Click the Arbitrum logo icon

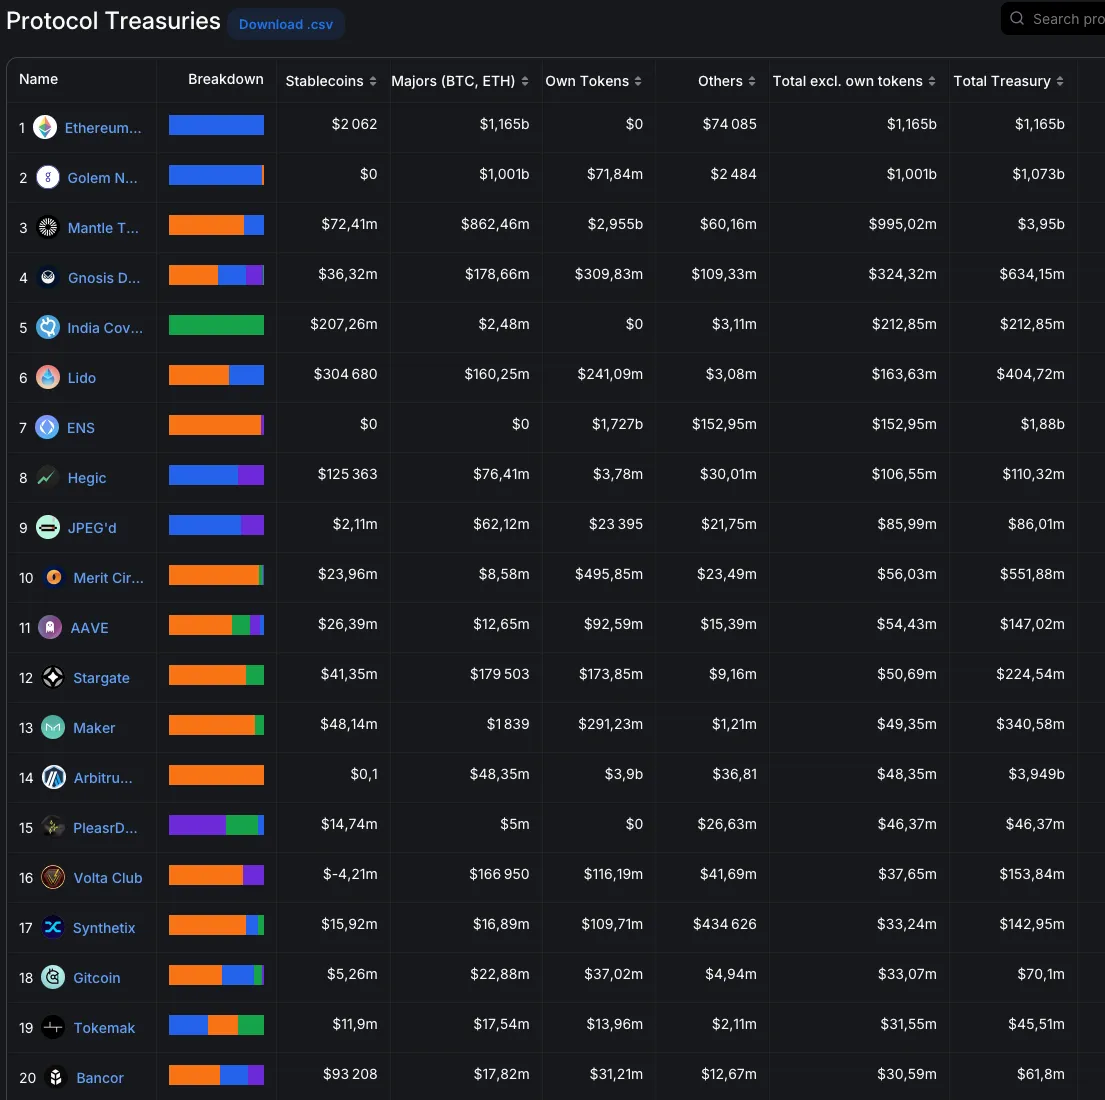[54, 777]
